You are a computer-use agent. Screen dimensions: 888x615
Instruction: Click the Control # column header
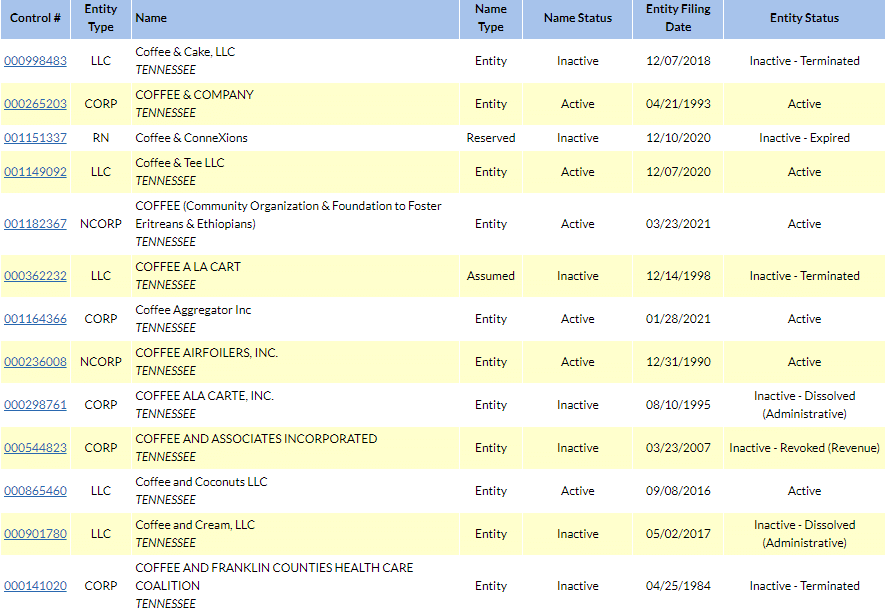[35, 18]
